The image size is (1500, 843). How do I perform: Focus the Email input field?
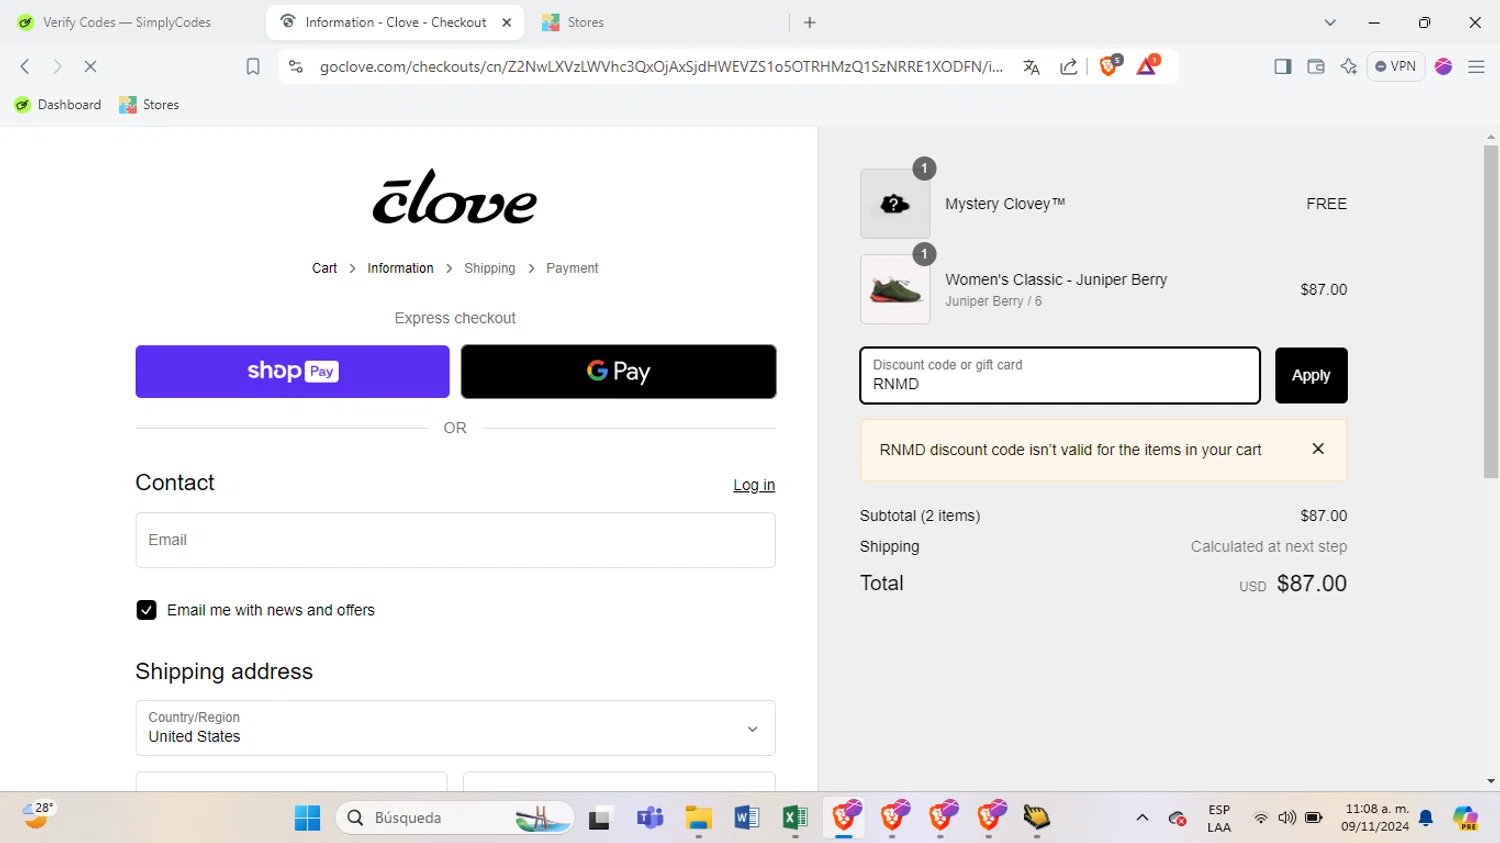[455, 540]
